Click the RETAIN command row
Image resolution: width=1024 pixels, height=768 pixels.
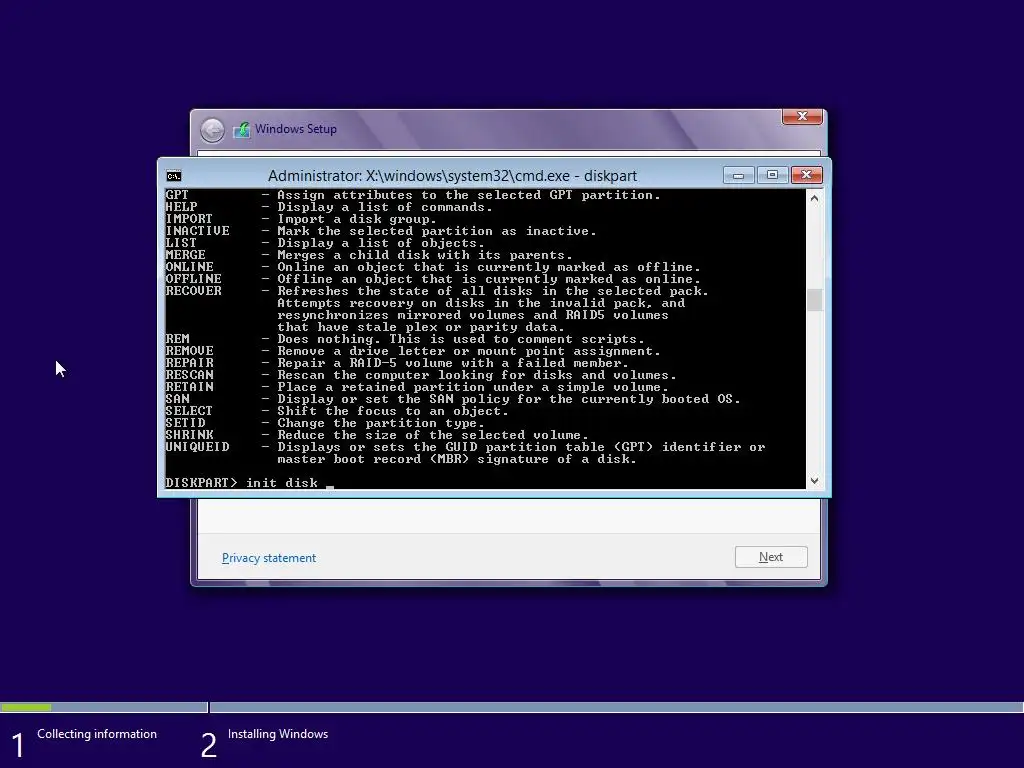[417, 387]
